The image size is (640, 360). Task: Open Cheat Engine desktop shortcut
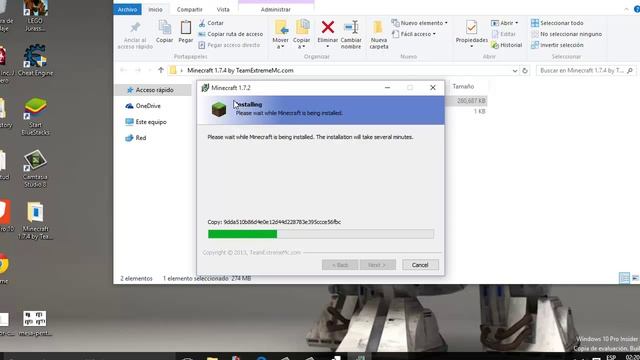[35, 61]
